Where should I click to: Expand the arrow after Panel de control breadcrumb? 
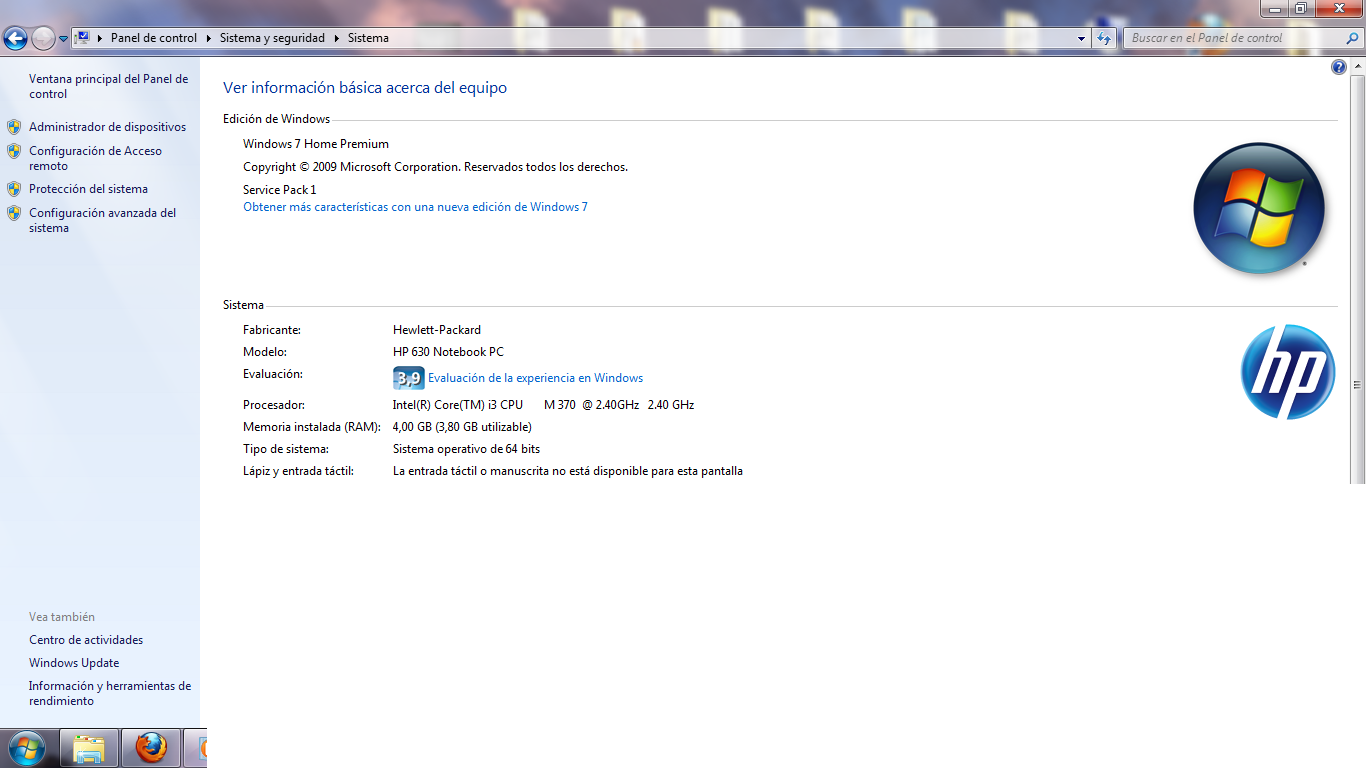(x=209, y=38)
